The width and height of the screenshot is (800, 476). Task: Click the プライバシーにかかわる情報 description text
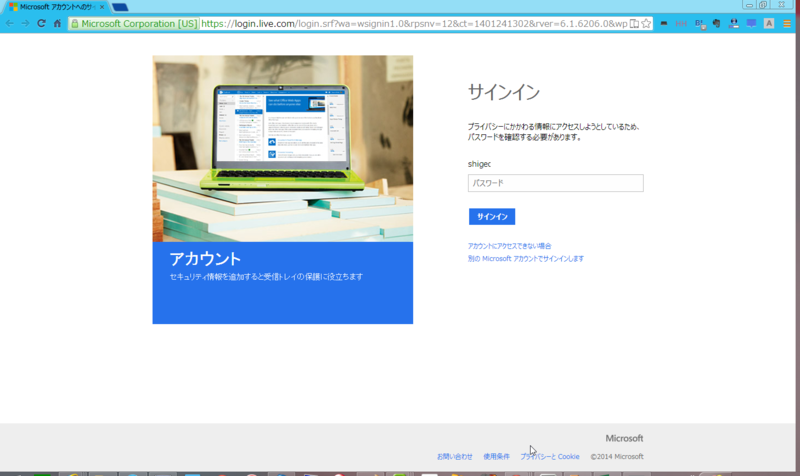pos(554,132)
